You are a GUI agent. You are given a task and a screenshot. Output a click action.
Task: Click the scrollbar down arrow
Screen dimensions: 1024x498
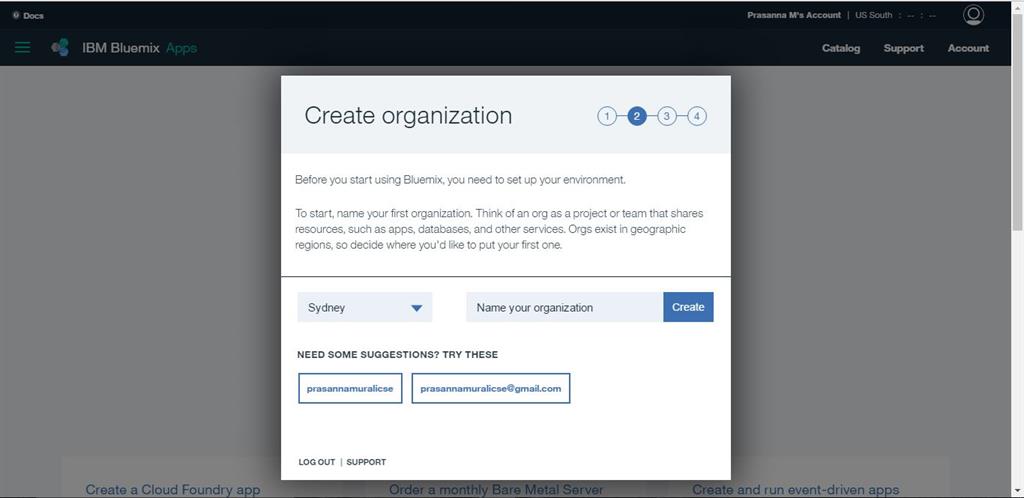pos(1017,491)
